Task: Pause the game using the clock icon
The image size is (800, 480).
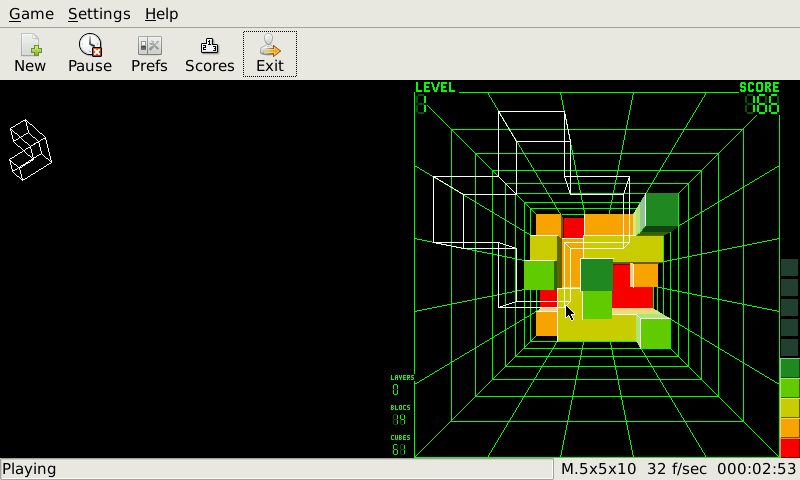Action: 90,54
